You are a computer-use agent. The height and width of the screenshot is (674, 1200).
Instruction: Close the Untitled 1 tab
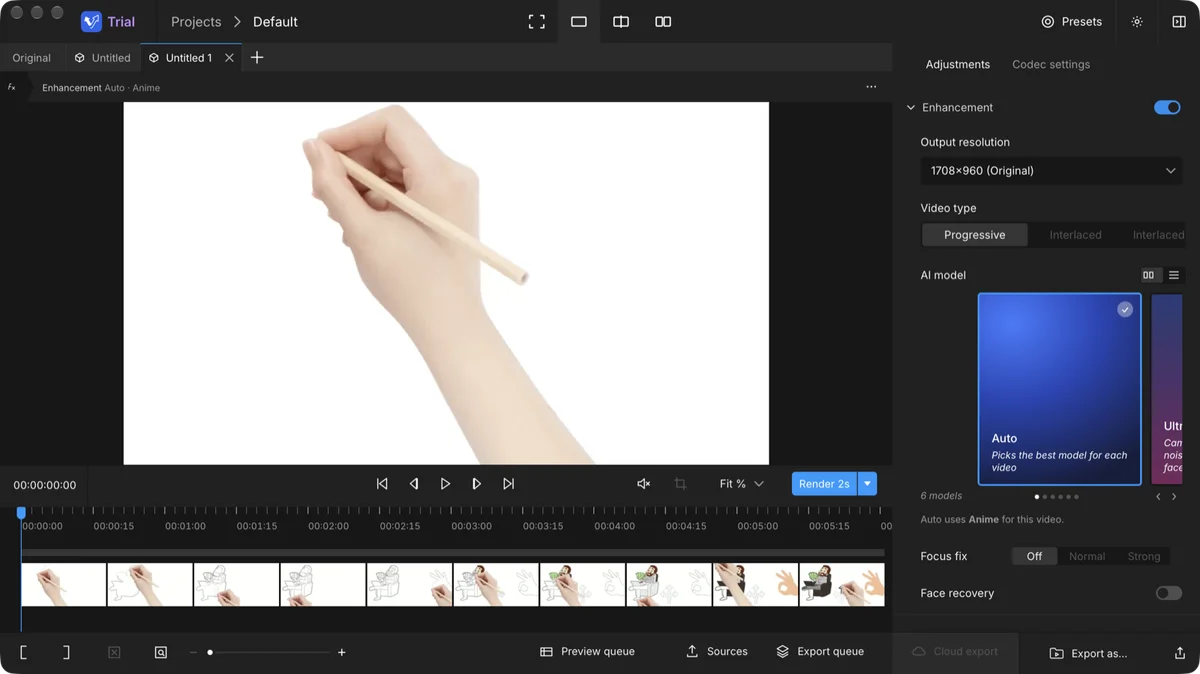pyautogui.click(x=229, y=58)
